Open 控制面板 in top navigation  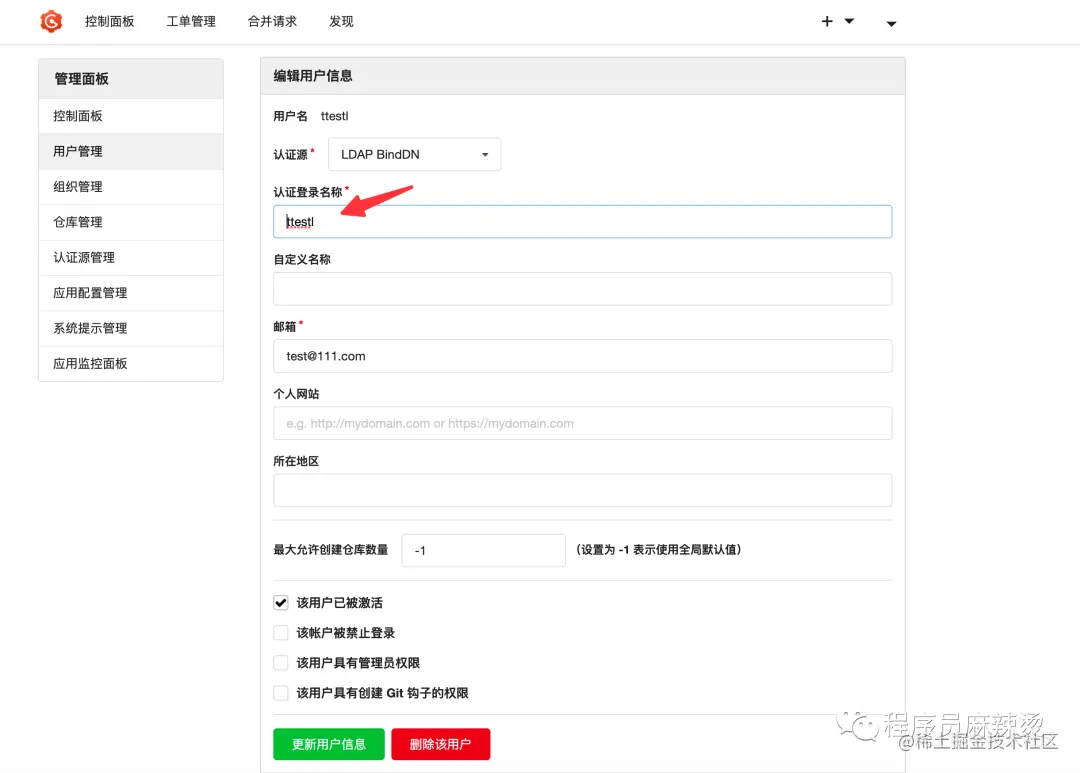[110, 21]
